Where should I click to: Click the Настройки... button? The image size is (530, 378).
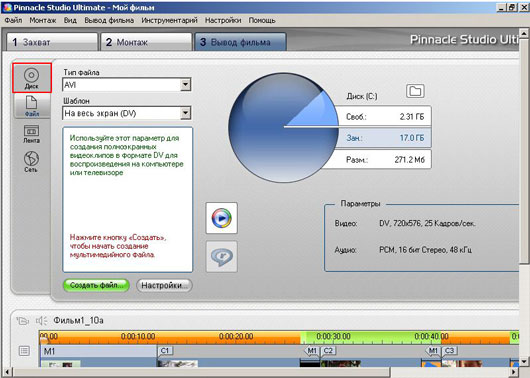tap(164, 285)
